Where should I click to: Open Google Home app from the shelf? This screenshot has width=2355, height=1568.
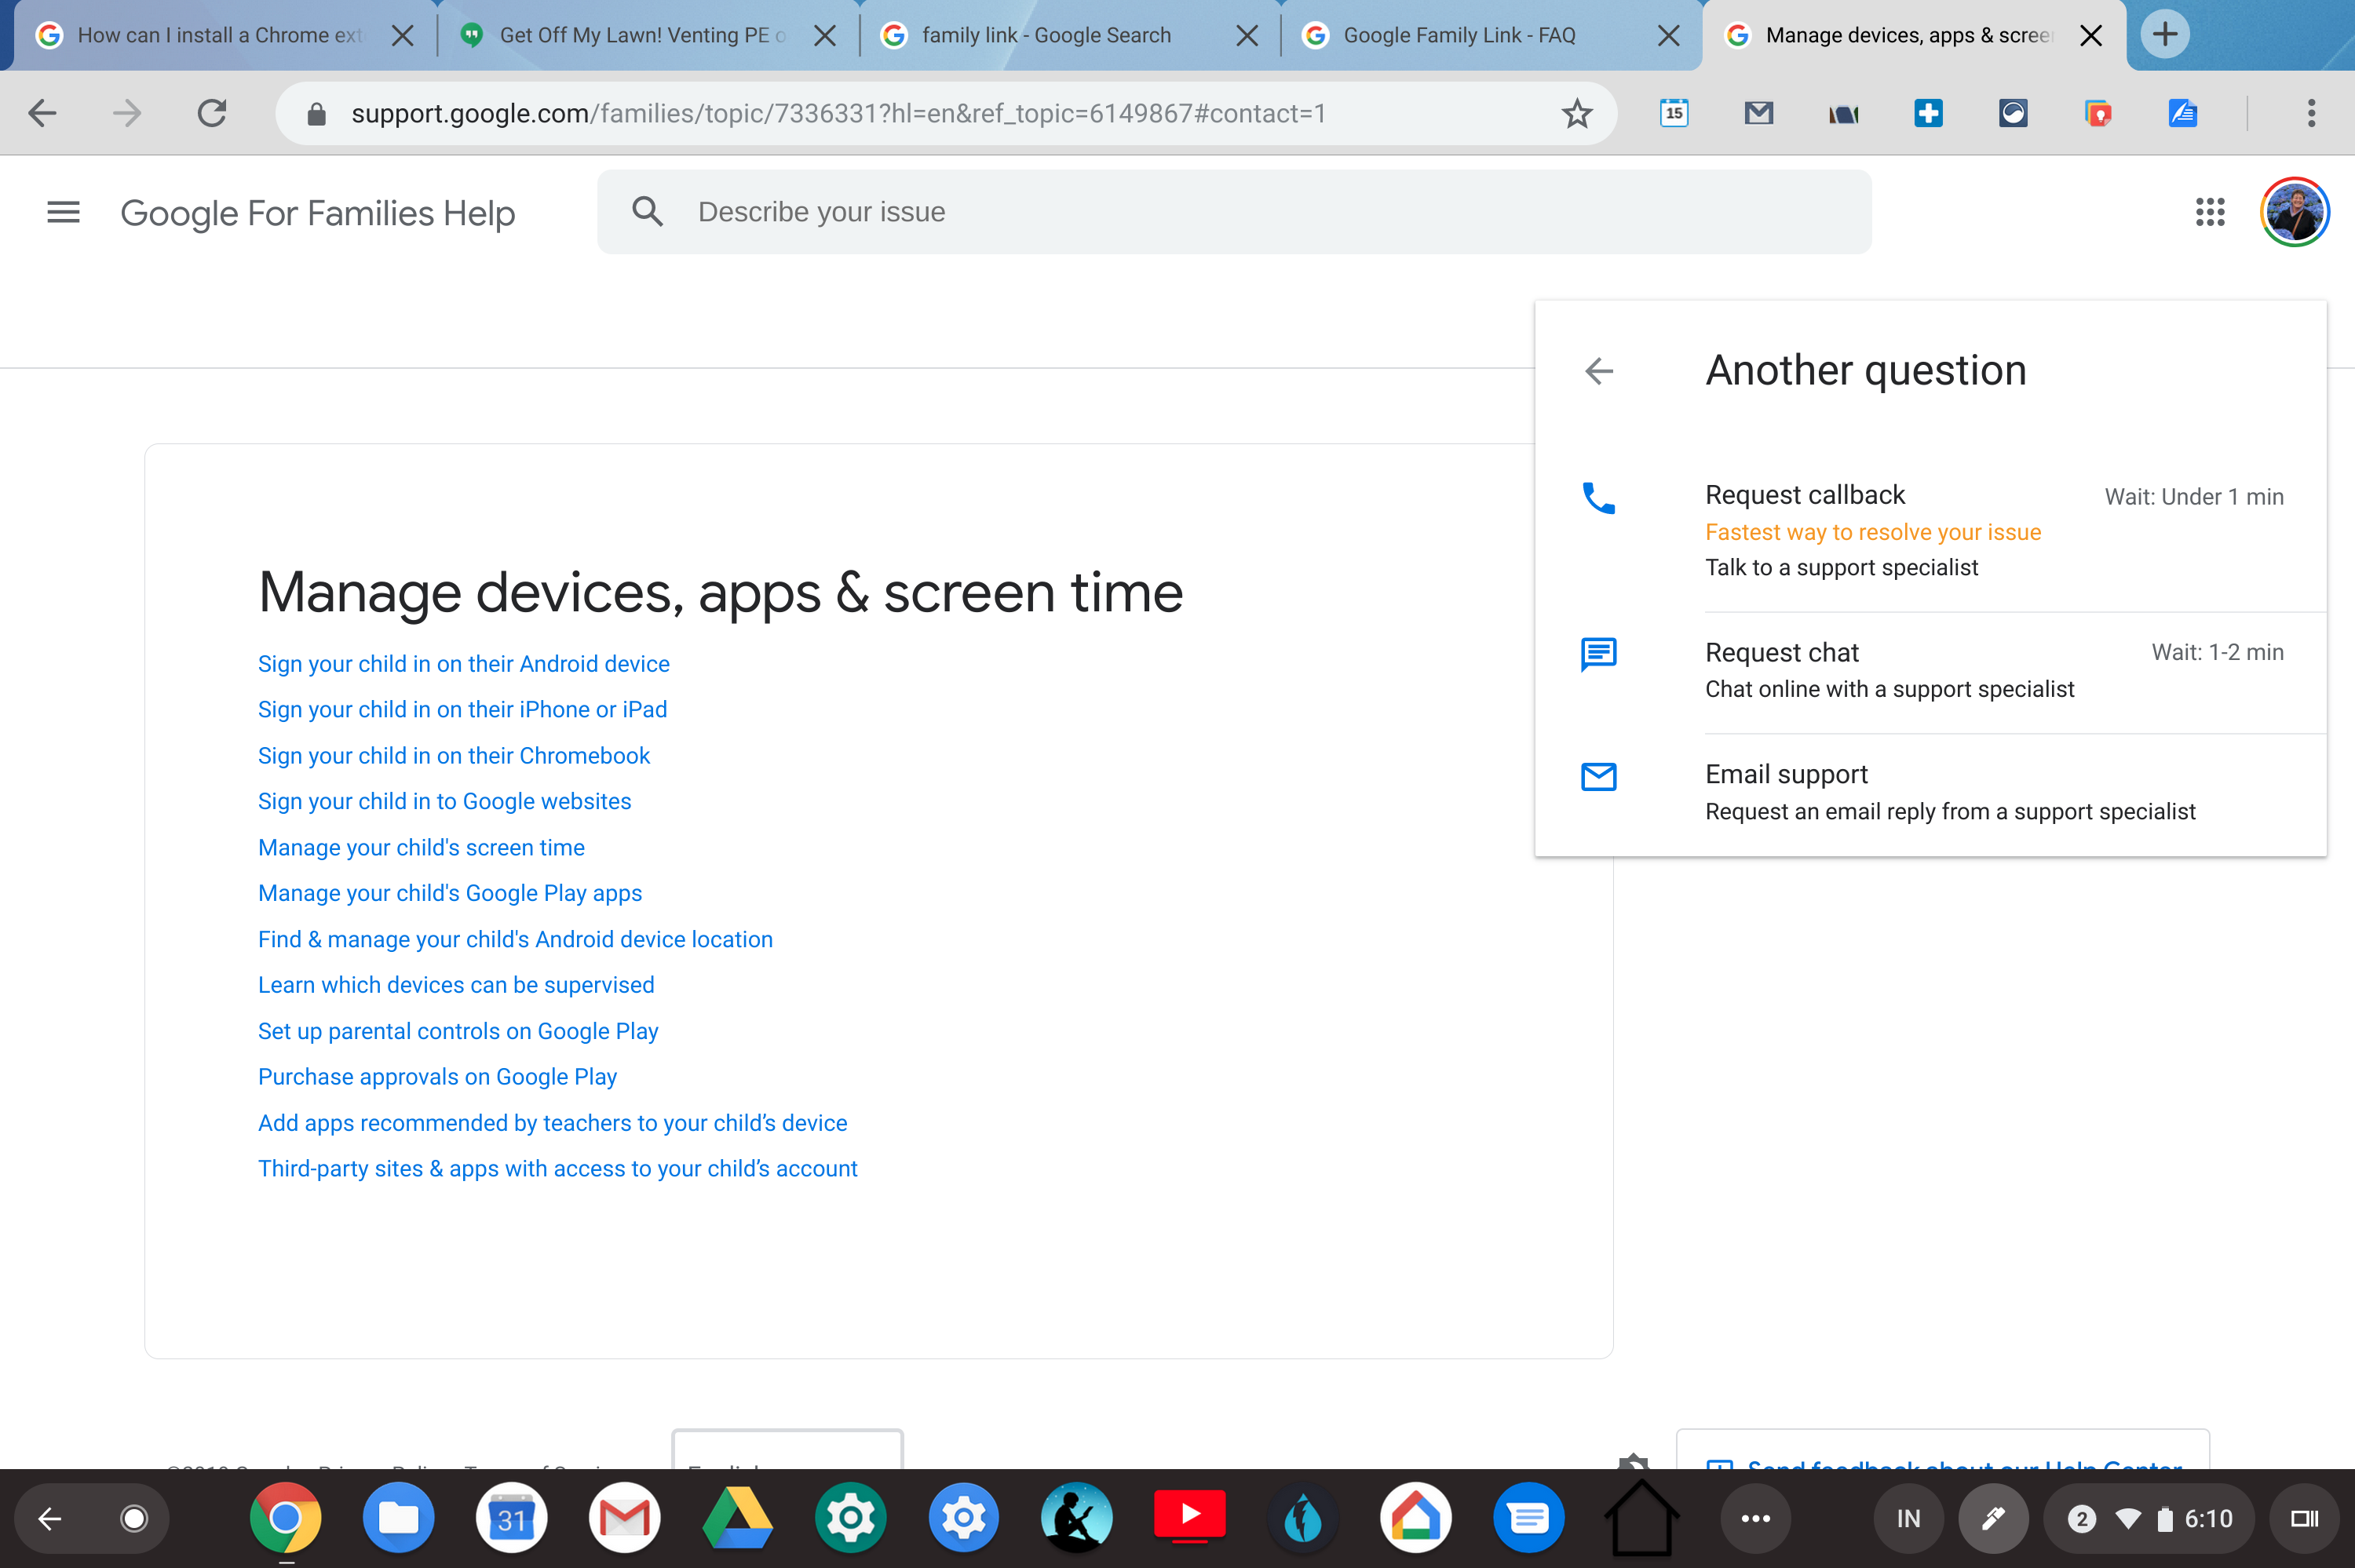click(1415, 1518)
